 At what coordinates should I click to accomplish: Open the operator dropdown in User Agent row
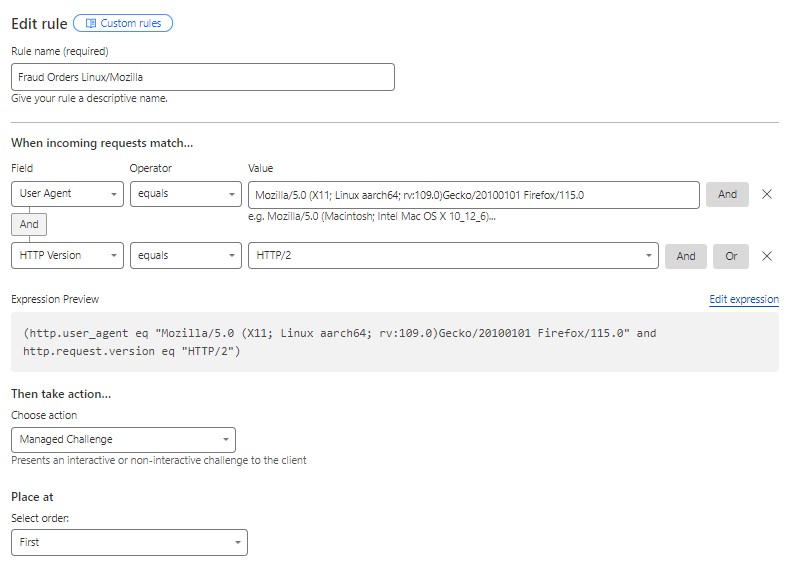(x=186, y=194)
